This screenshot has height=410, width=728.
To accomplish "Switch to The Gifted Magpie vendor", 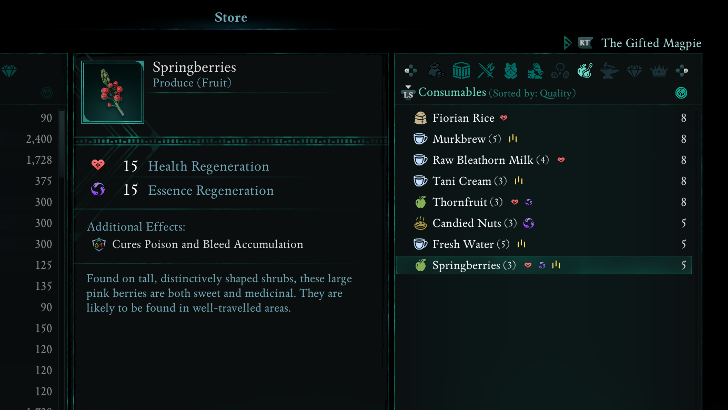I will [x=651, y=43].
